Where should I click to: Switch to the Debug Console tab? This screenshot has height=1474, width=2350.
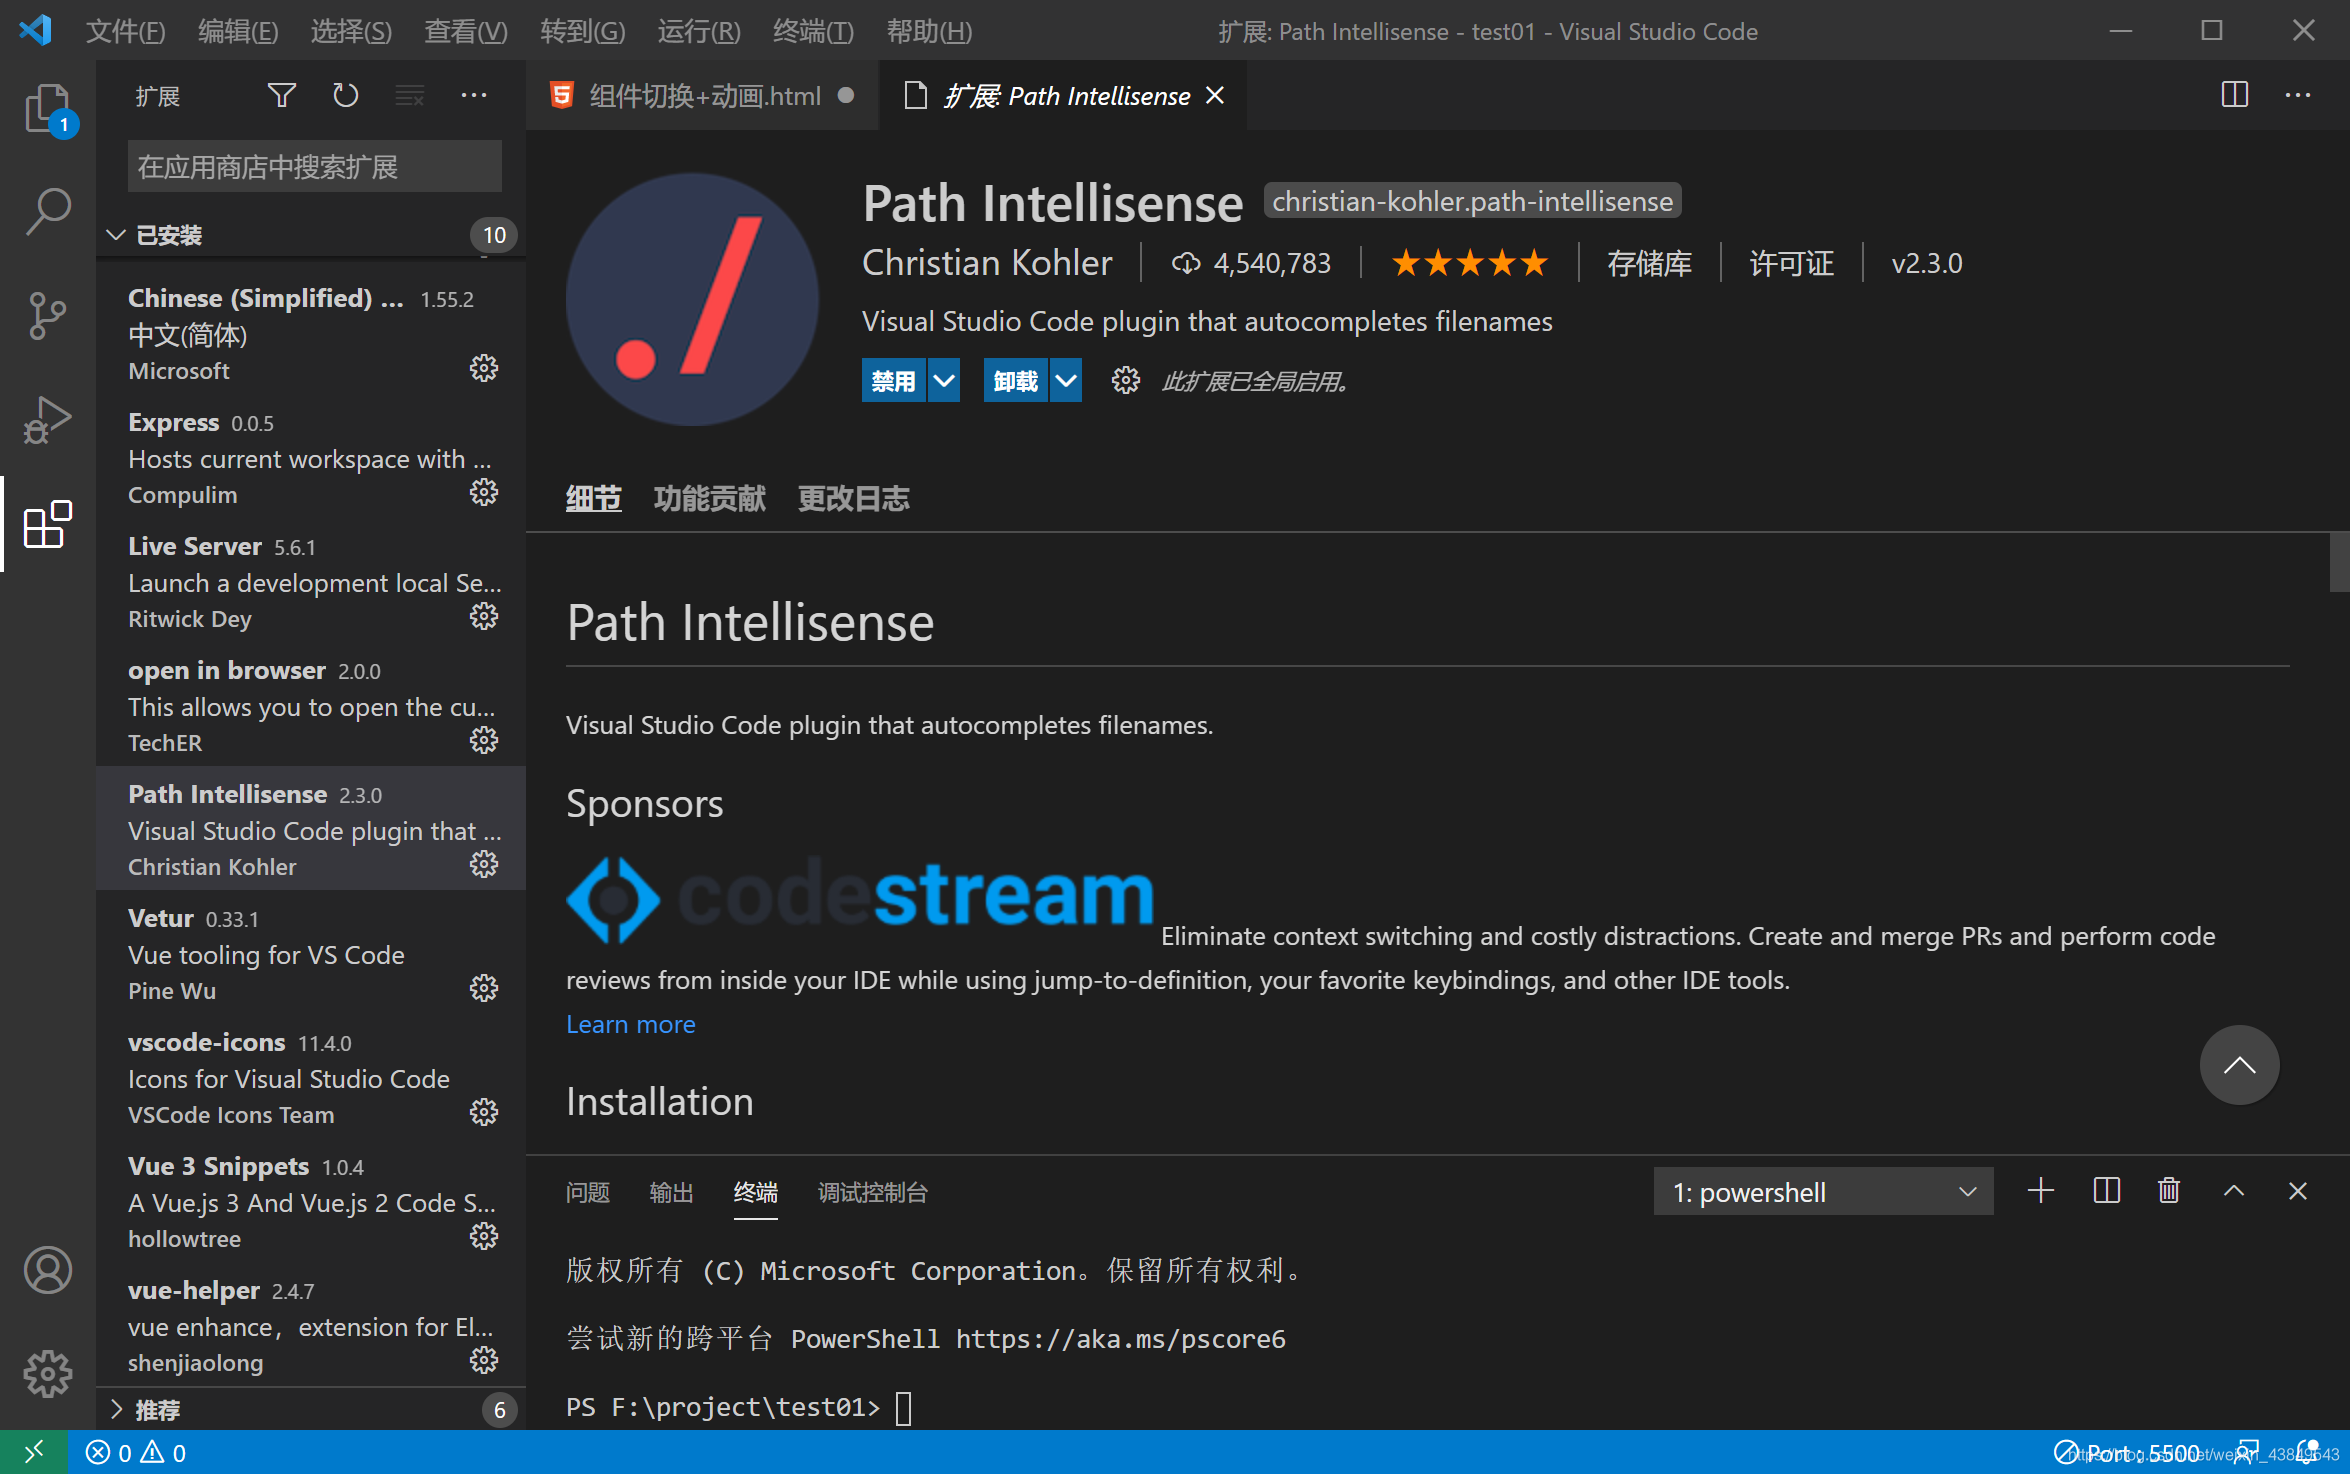(x=872, y=1192)
